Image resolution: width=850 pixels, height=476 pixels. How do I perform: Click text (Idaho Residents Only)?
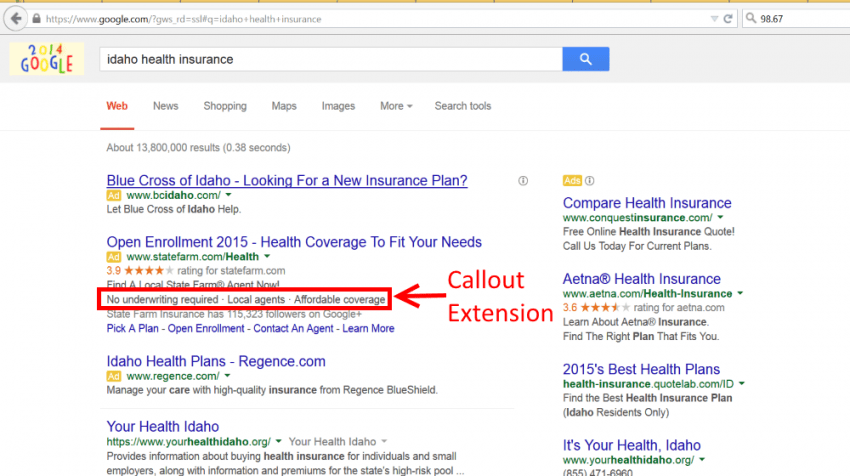pos(616,413)
